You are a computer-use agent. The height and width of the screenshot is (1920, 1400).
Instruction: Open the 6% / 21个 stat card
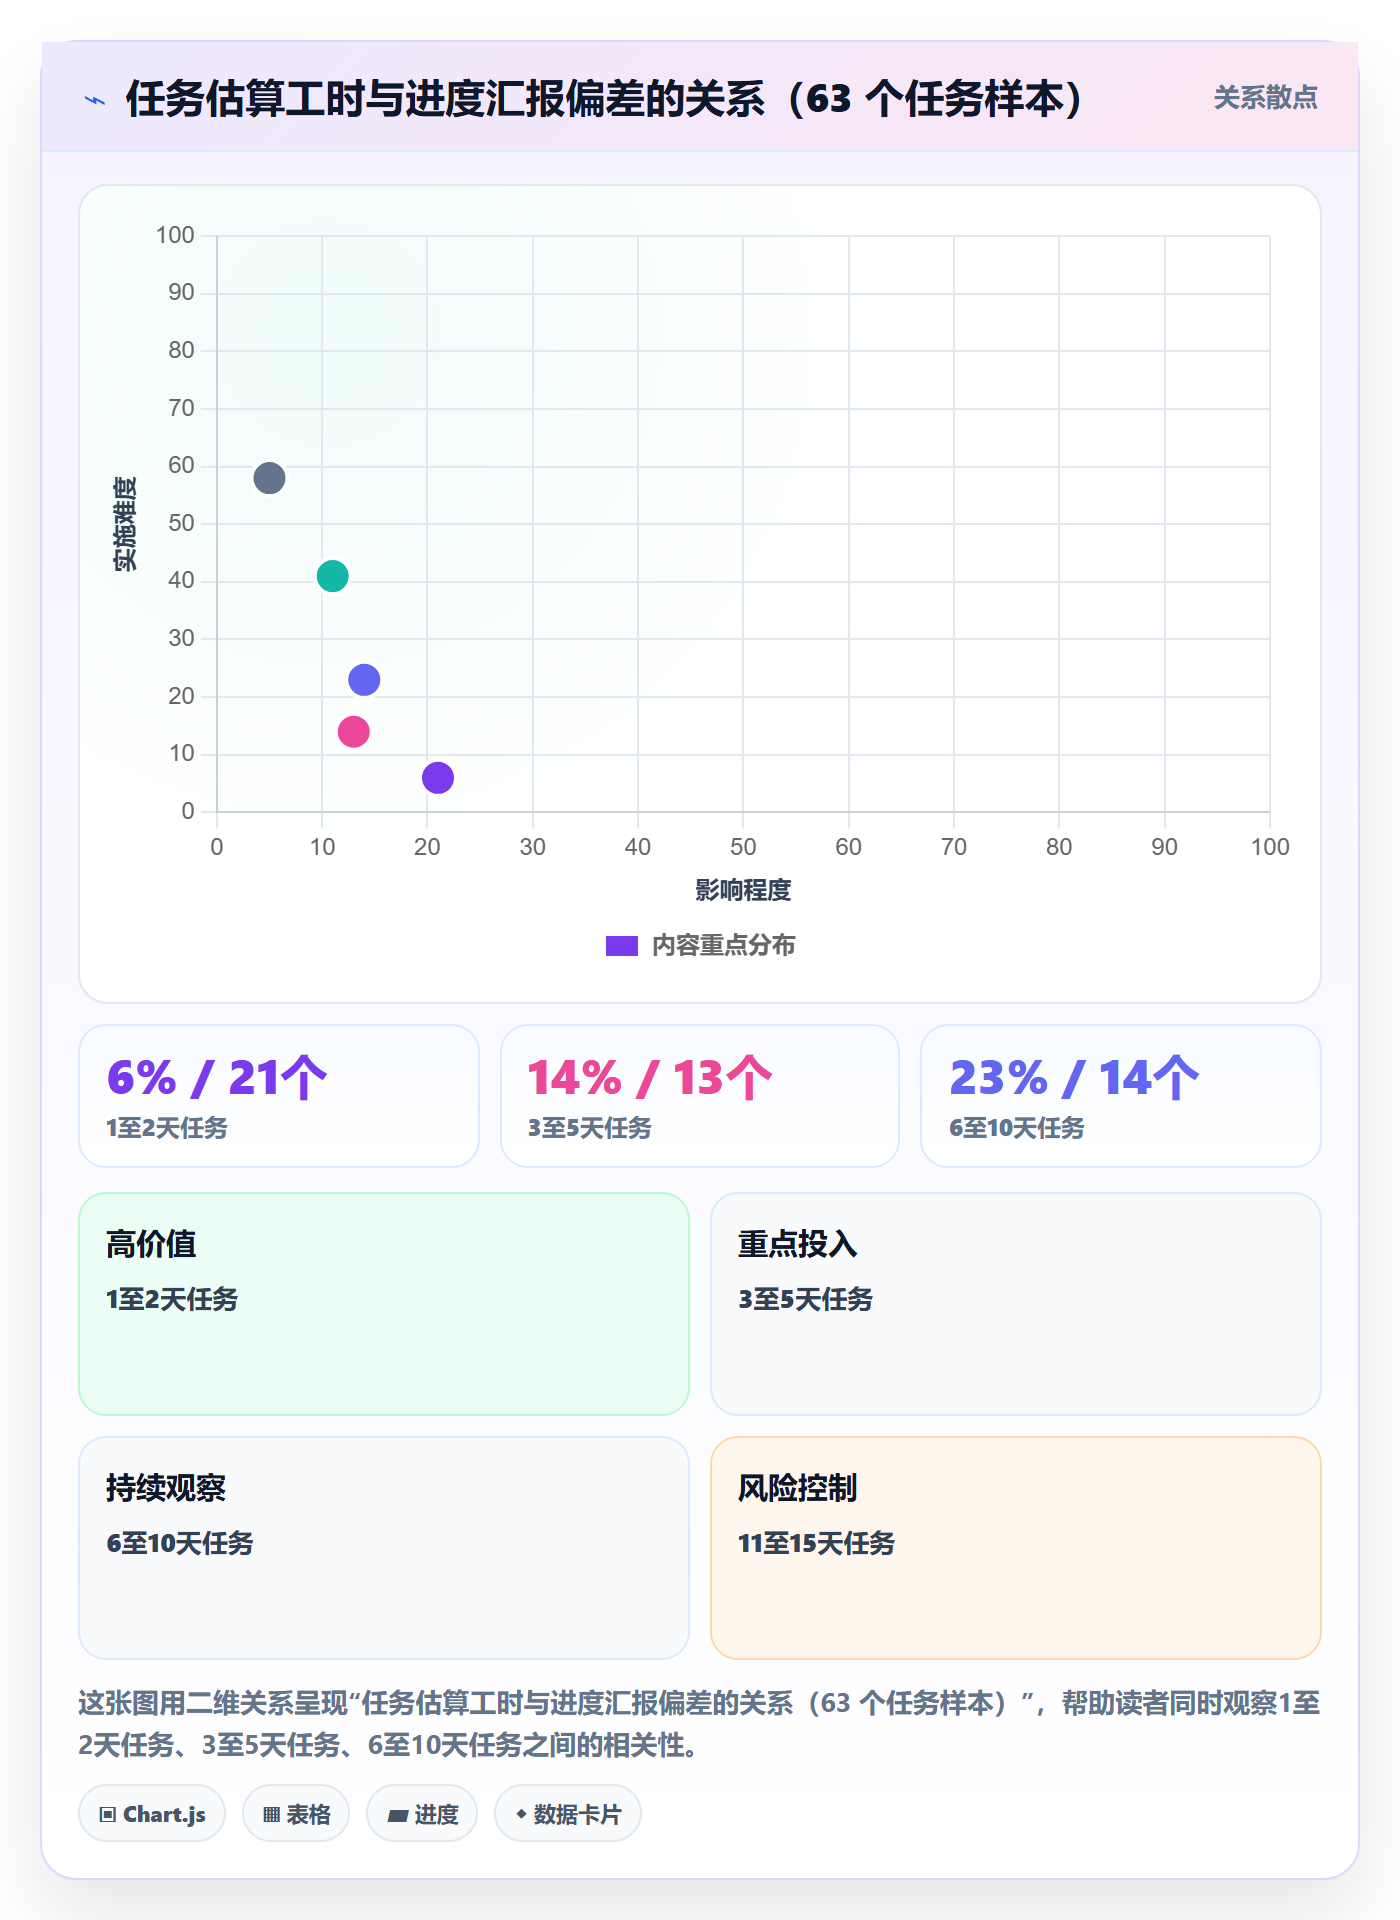pos(279,1096)
